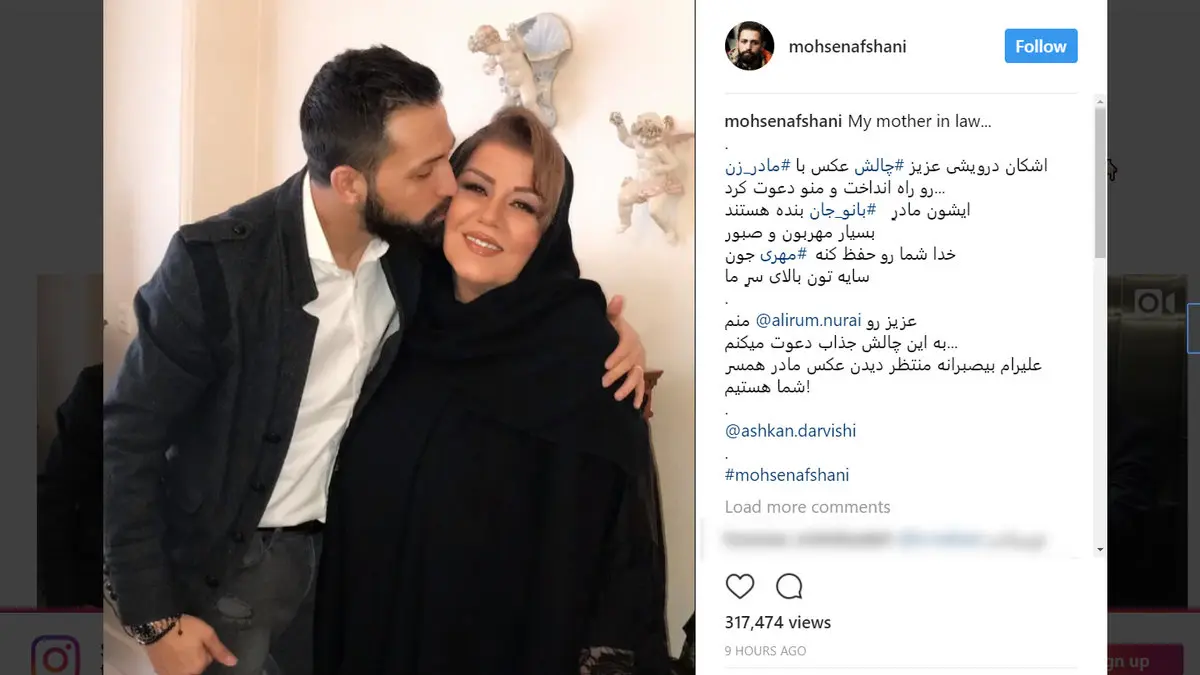Image resolution: width=1200 pixels, height=675 pixels.
Task: Open the 9 HOURS AGO timestamp
Action: tap(765, 651)
